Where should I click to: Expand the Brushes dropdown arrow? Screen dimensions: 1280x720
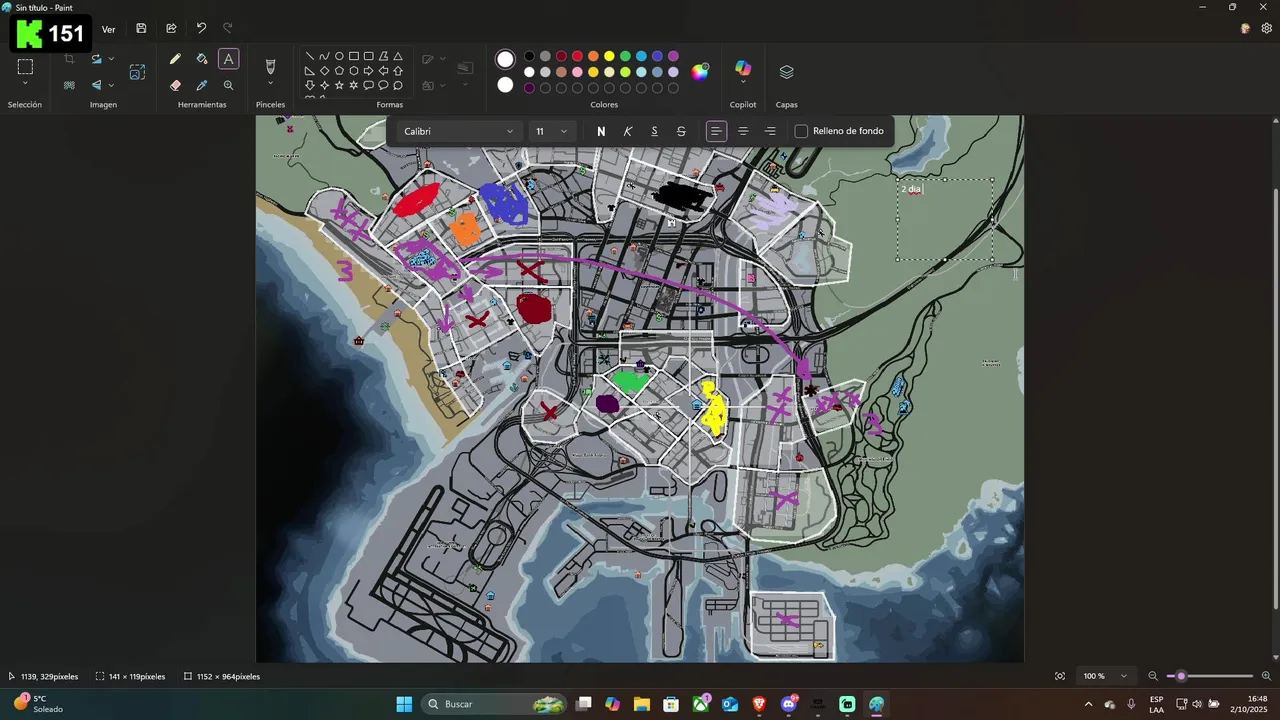270,85
